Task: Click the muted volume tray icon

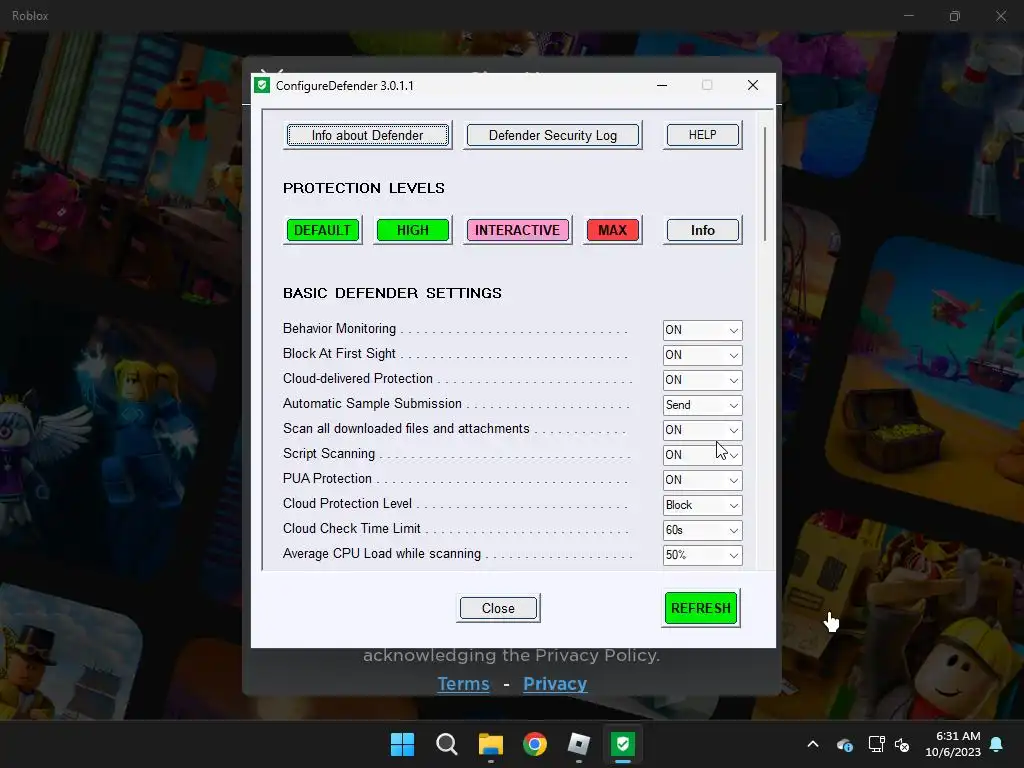Action: 902,744
